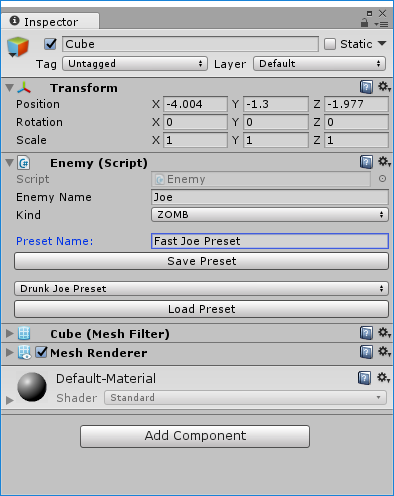Click the Load Preset button

click(x=201, y=309)
